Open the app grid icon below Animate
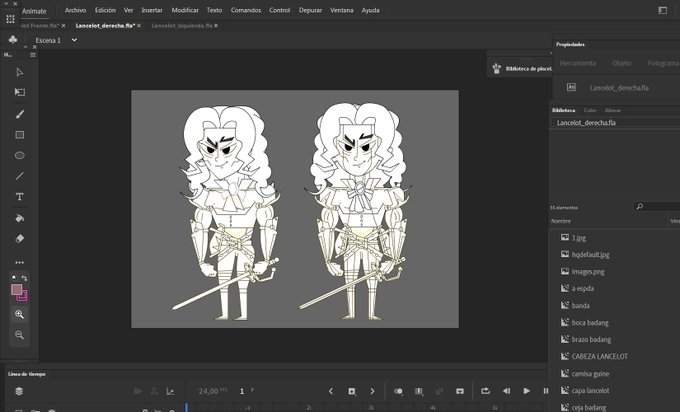680x412 pixels. 10,19
